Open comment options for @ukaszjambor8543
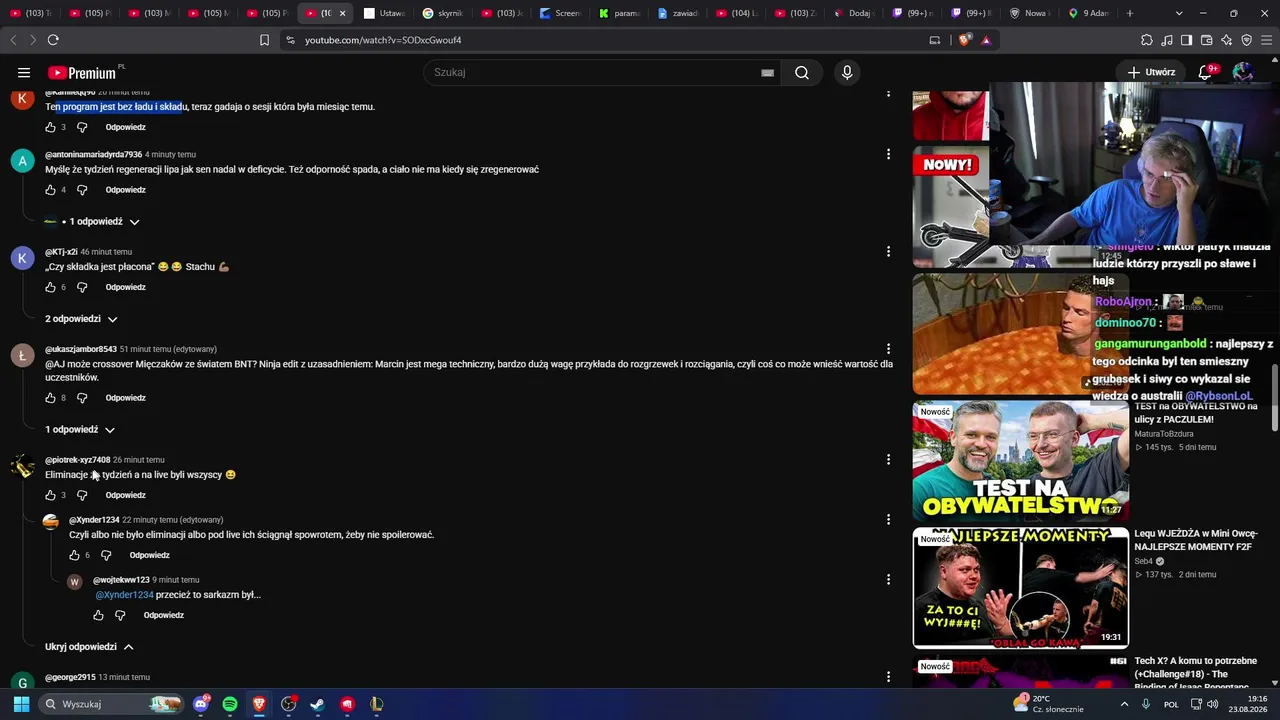Viewport: 1280px width, 720px height. click(888, 349)
